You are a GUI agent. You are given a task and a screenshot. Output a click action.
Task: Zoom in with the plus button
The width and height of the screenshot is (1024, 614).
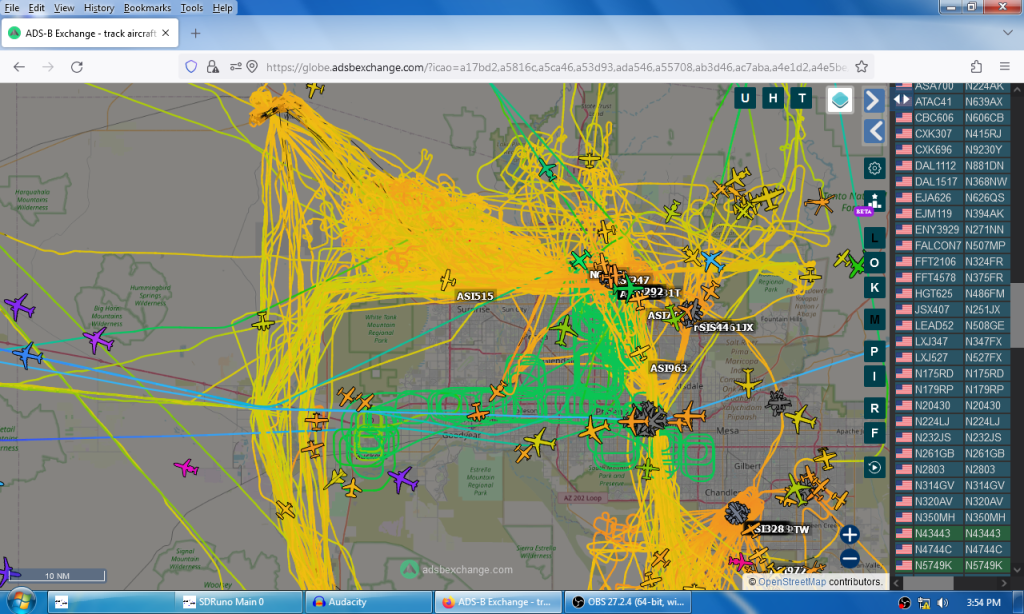coord(850,535)
